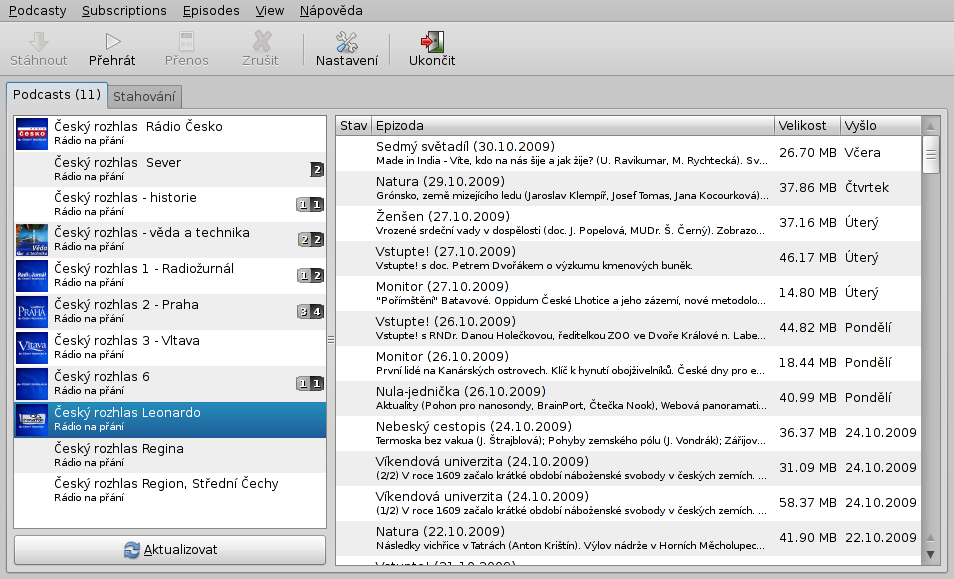Select Víkendová univerzita episode part (1/2)

point(628,502)
